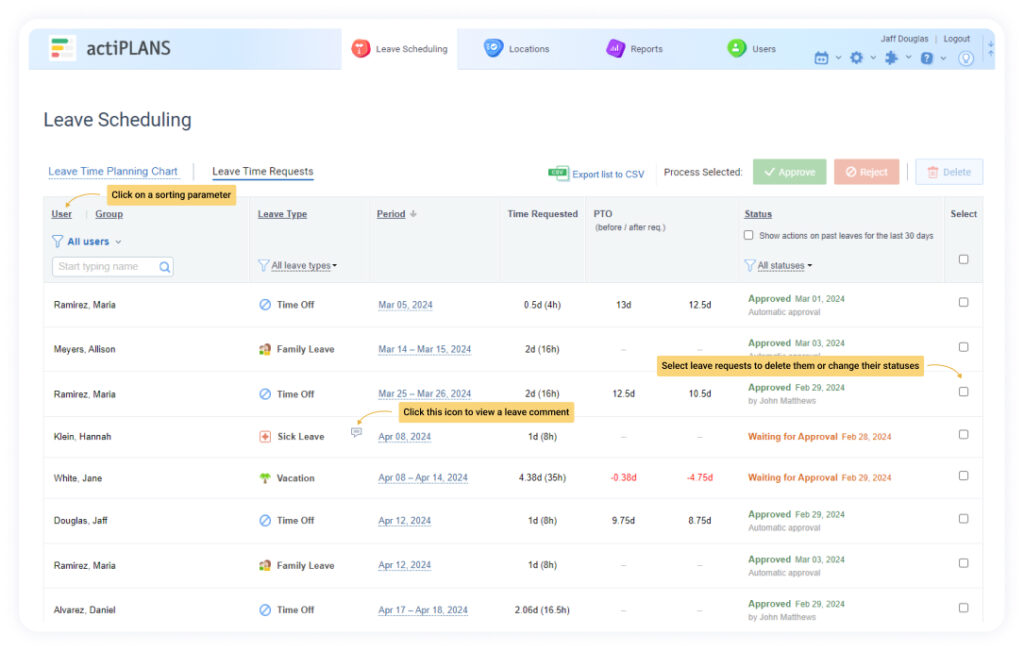The width and height of the screenshot is (1024, 651).
Task: Open the Leave Scheduling module icon
Action: 360,46
